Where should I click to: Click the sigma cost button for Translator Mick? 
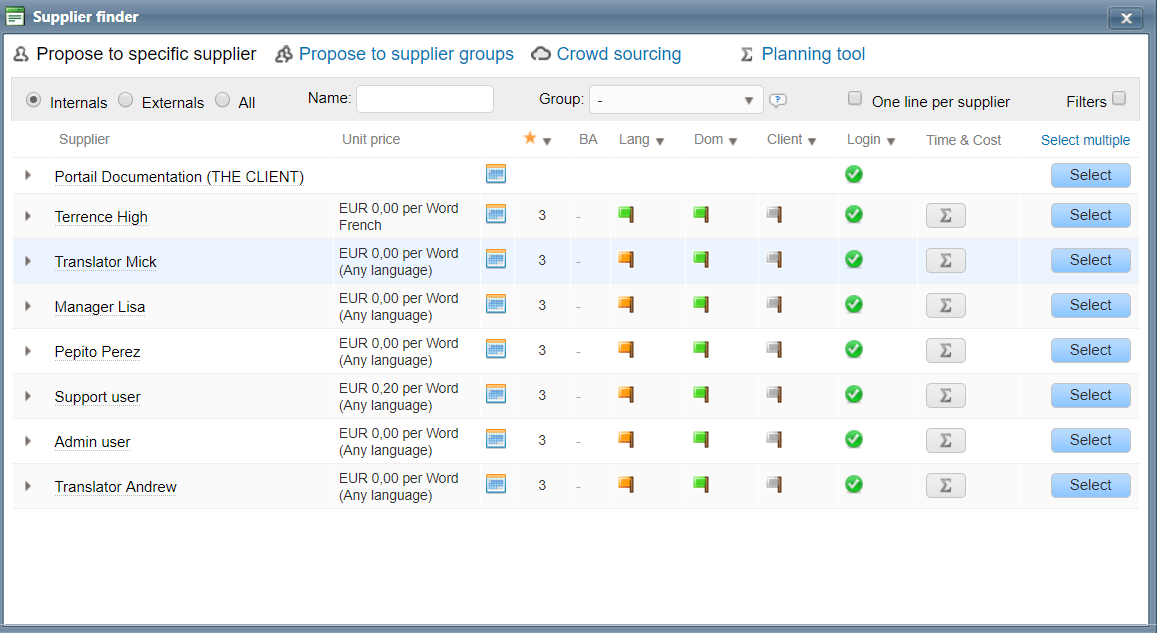(945, 260)
